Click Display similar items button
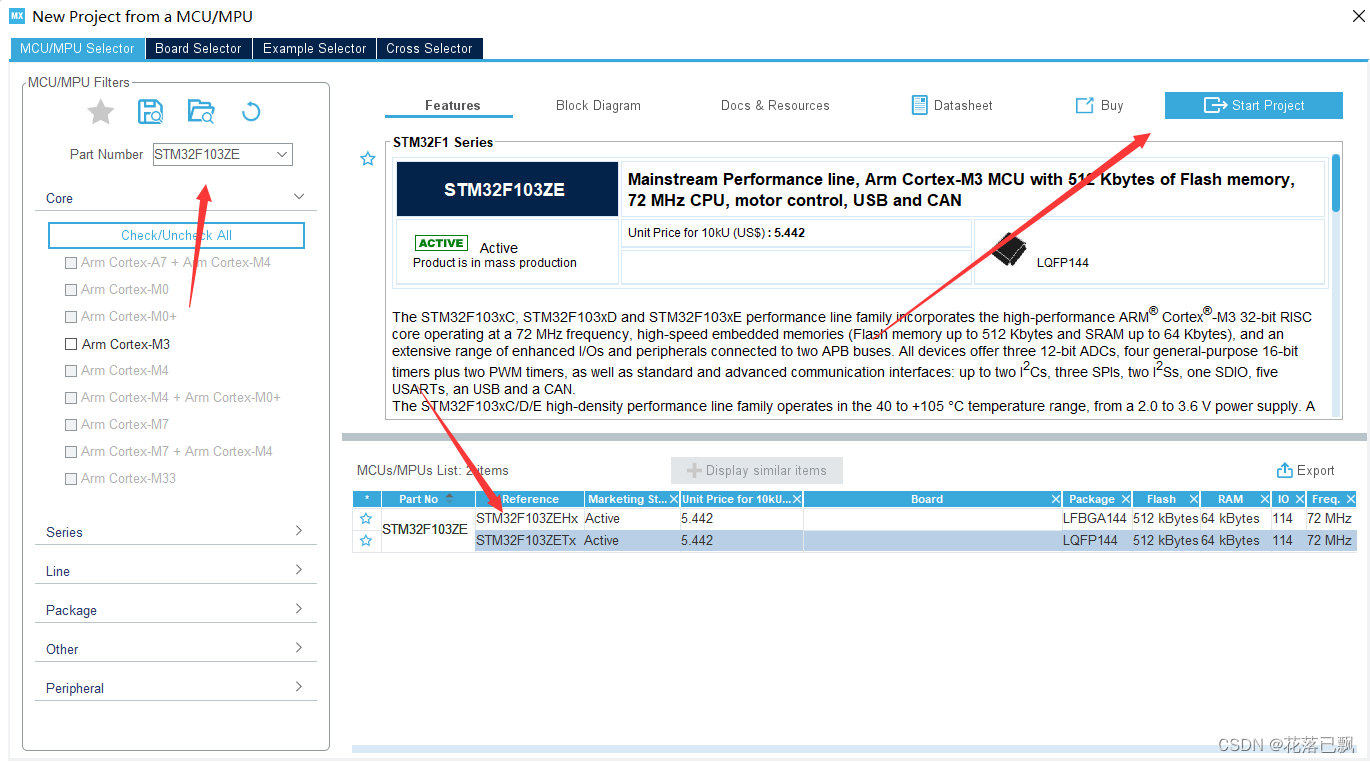Screen dimensions: 1370x763 (757, 471)
